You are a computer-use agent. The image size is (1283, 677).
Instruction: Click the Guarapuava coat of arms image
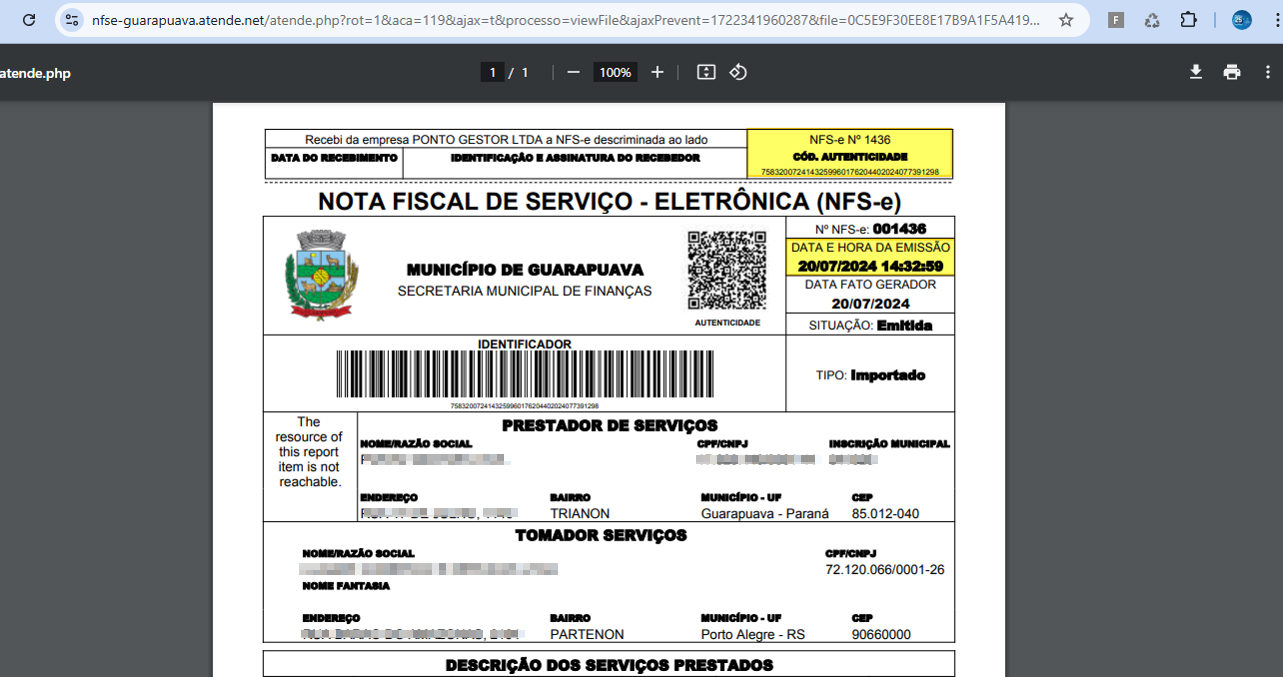(321, 274)
